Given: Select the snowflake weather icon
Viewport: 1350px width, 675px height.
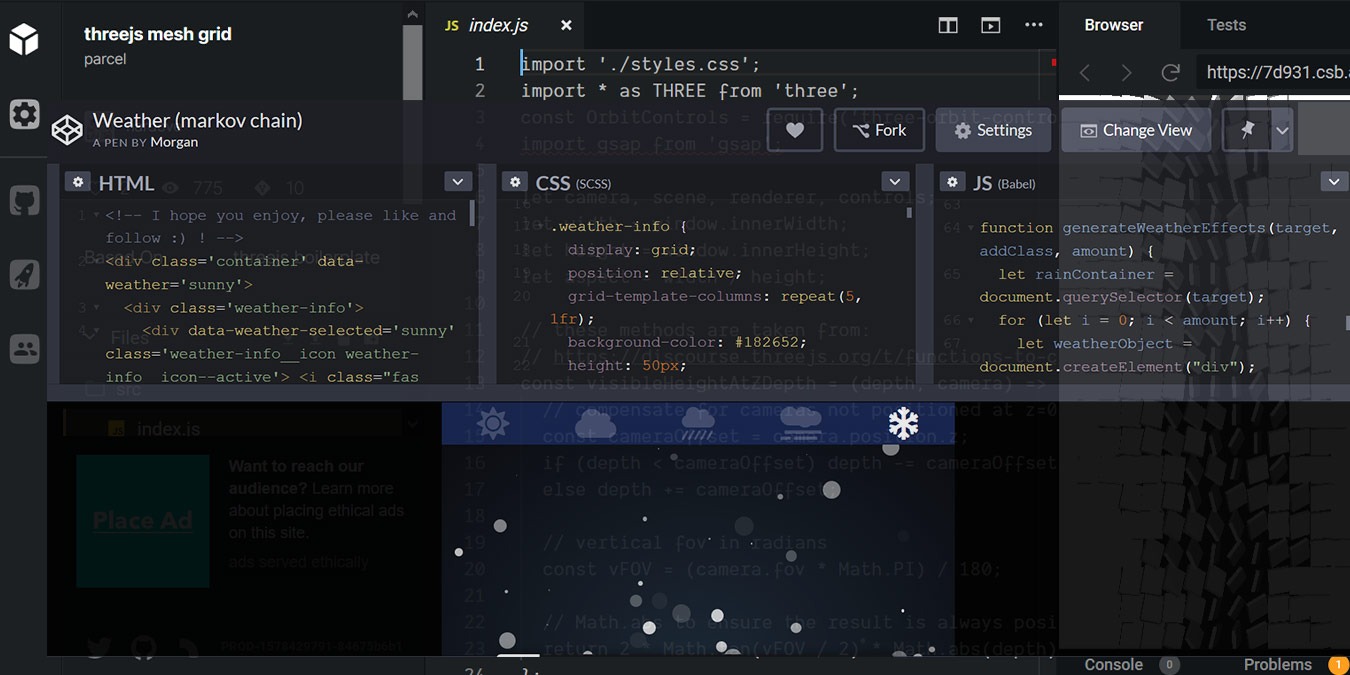Looking at the screenshot, I should coord(903,423).
